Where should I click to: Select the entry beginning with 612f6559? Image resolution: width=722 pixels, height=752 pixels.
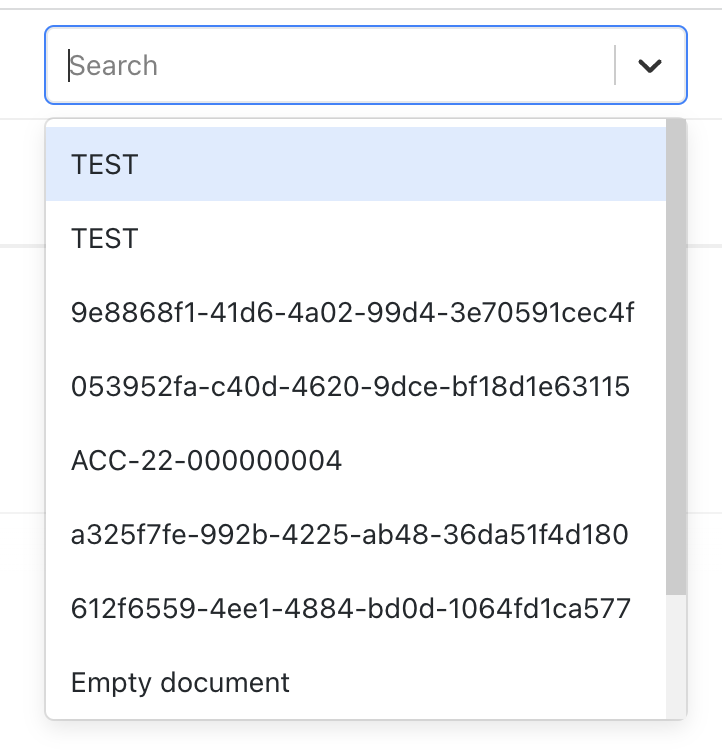351,608
